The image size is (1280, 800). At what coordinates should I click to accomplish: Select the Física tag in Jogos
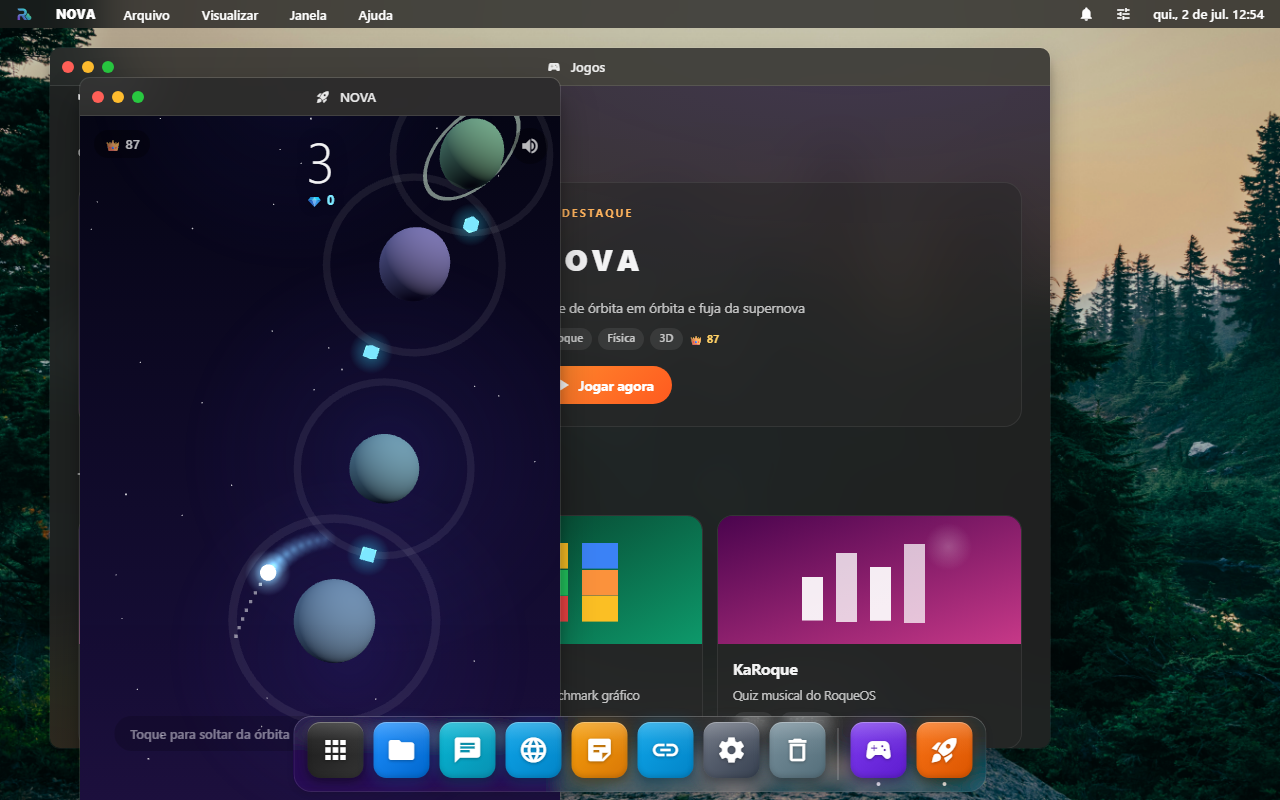621,339
